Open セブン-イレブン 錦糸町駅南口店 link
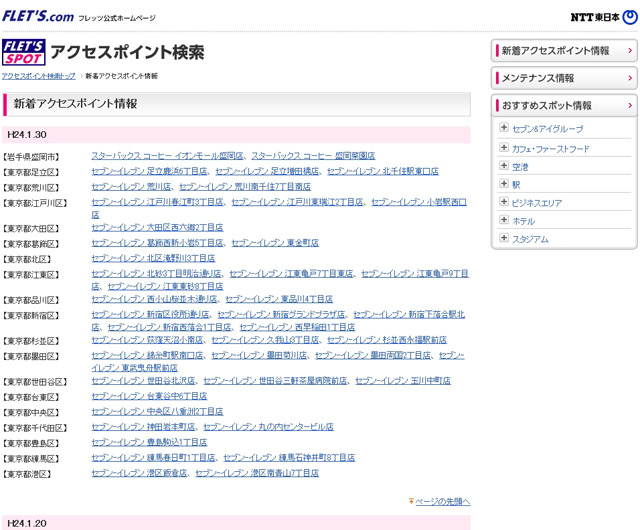 pos(147,356)
